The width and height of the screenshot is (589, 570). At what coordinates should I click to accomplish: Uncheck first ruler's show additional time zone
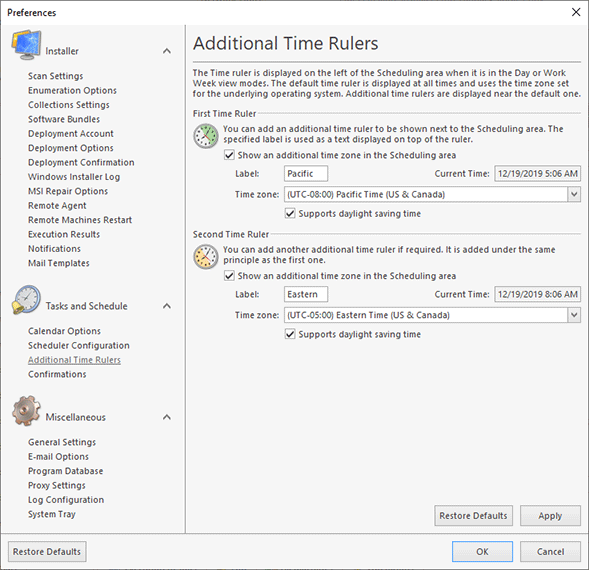click(x=229, y=155)
